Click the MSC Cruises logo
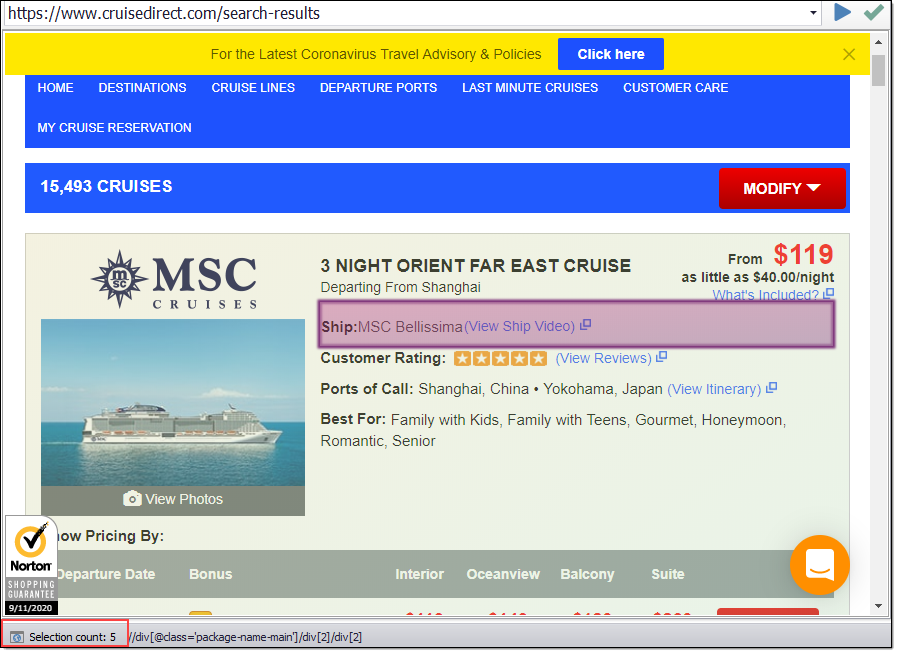897x653 pixels. [x=173, y=279]
